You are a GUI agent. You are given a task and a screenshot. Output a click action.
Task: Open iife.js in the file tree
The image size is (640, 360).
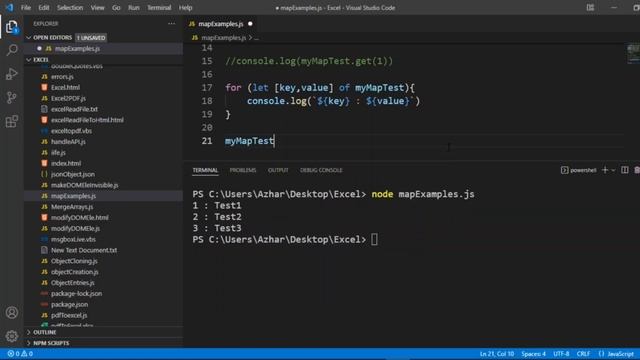(x=58, y=153)
